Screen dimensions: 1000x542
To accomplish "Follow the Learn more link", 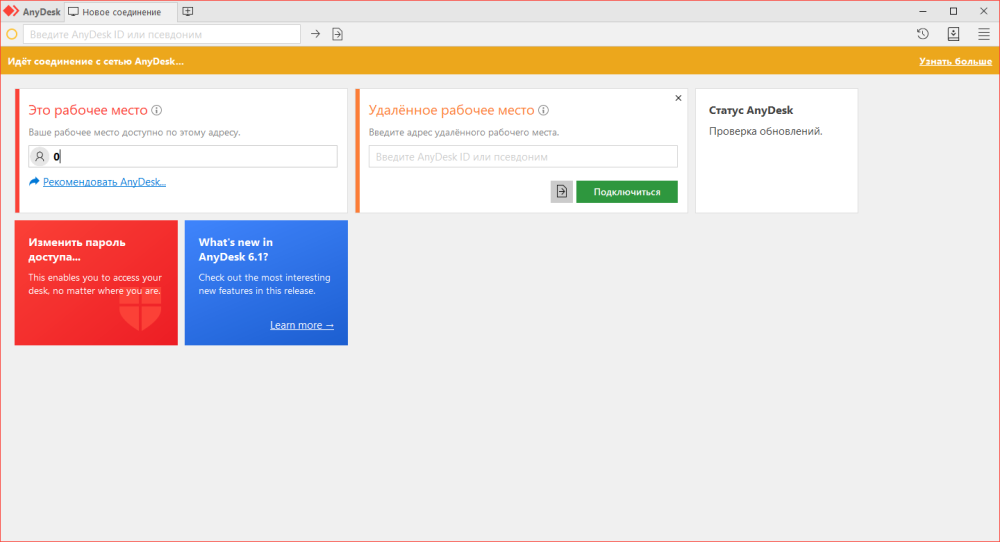I will coord(302,325).
